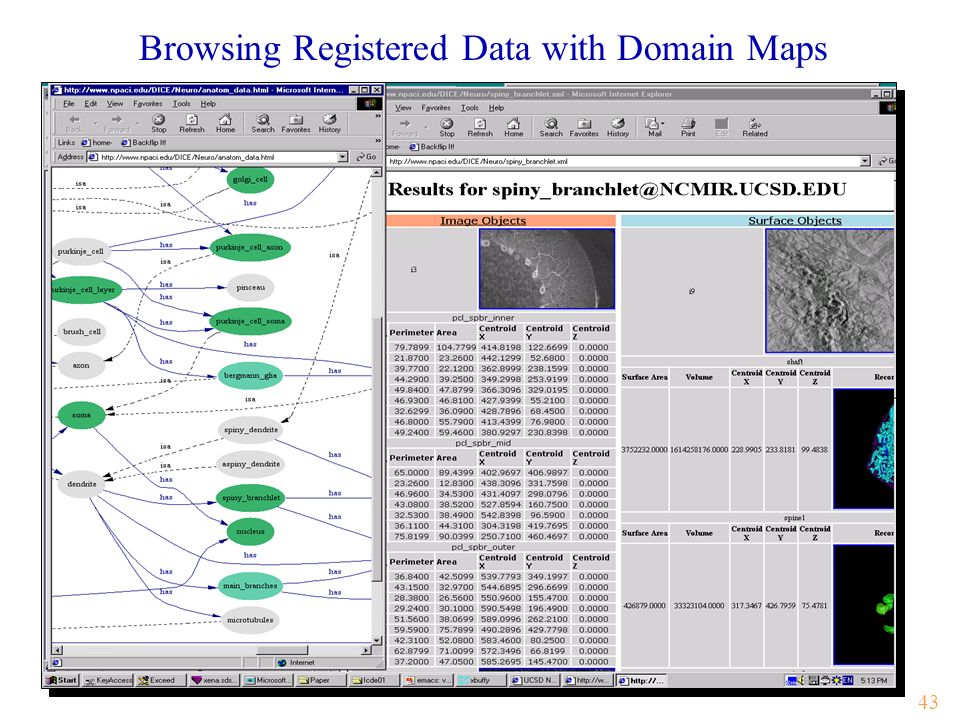The width and height of the screenshot is (960, 720).
Task: Go Home in the spiny_branchlet browser window
Action: point(514,127)
